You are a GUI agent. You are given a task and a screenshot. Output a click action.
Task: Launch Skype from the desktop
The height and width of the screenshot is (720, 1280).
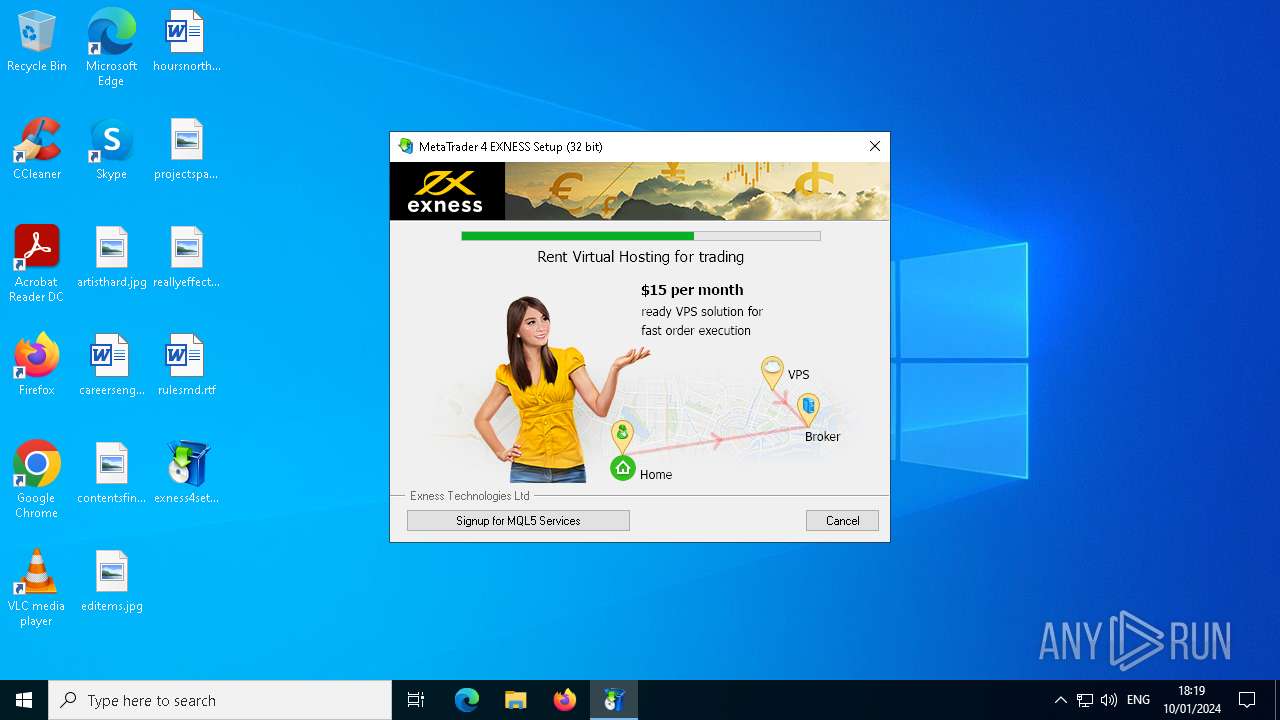pos(111,148)
